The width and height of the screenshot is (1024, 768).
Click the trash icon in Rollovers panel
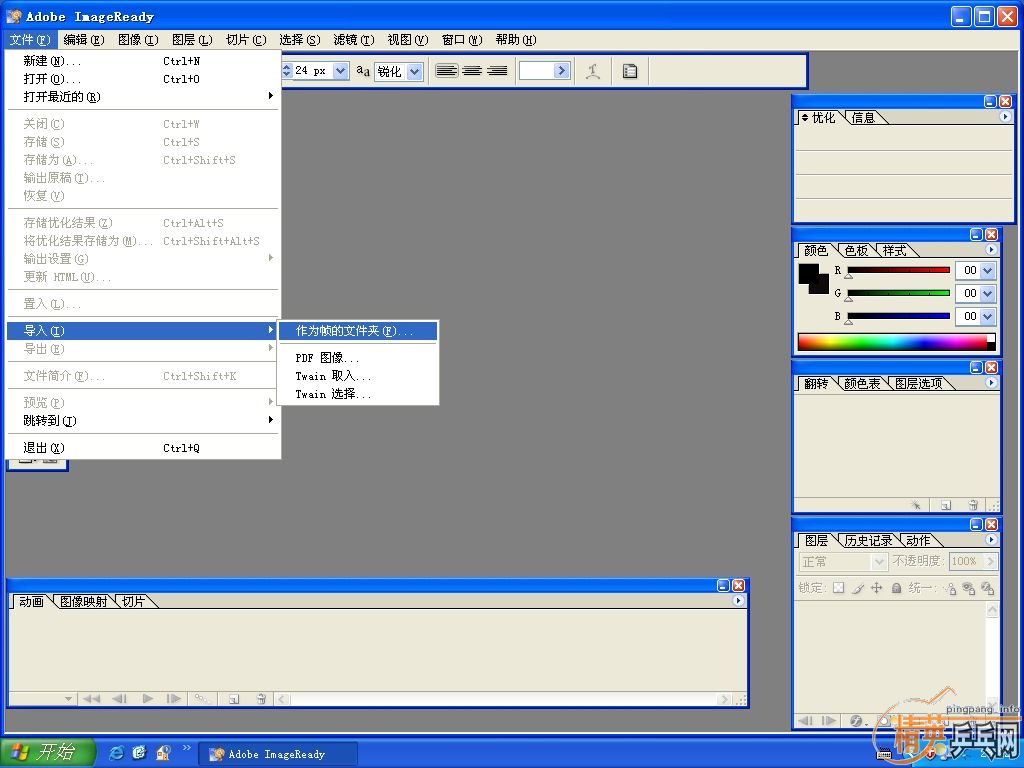[x=973, y=505]
